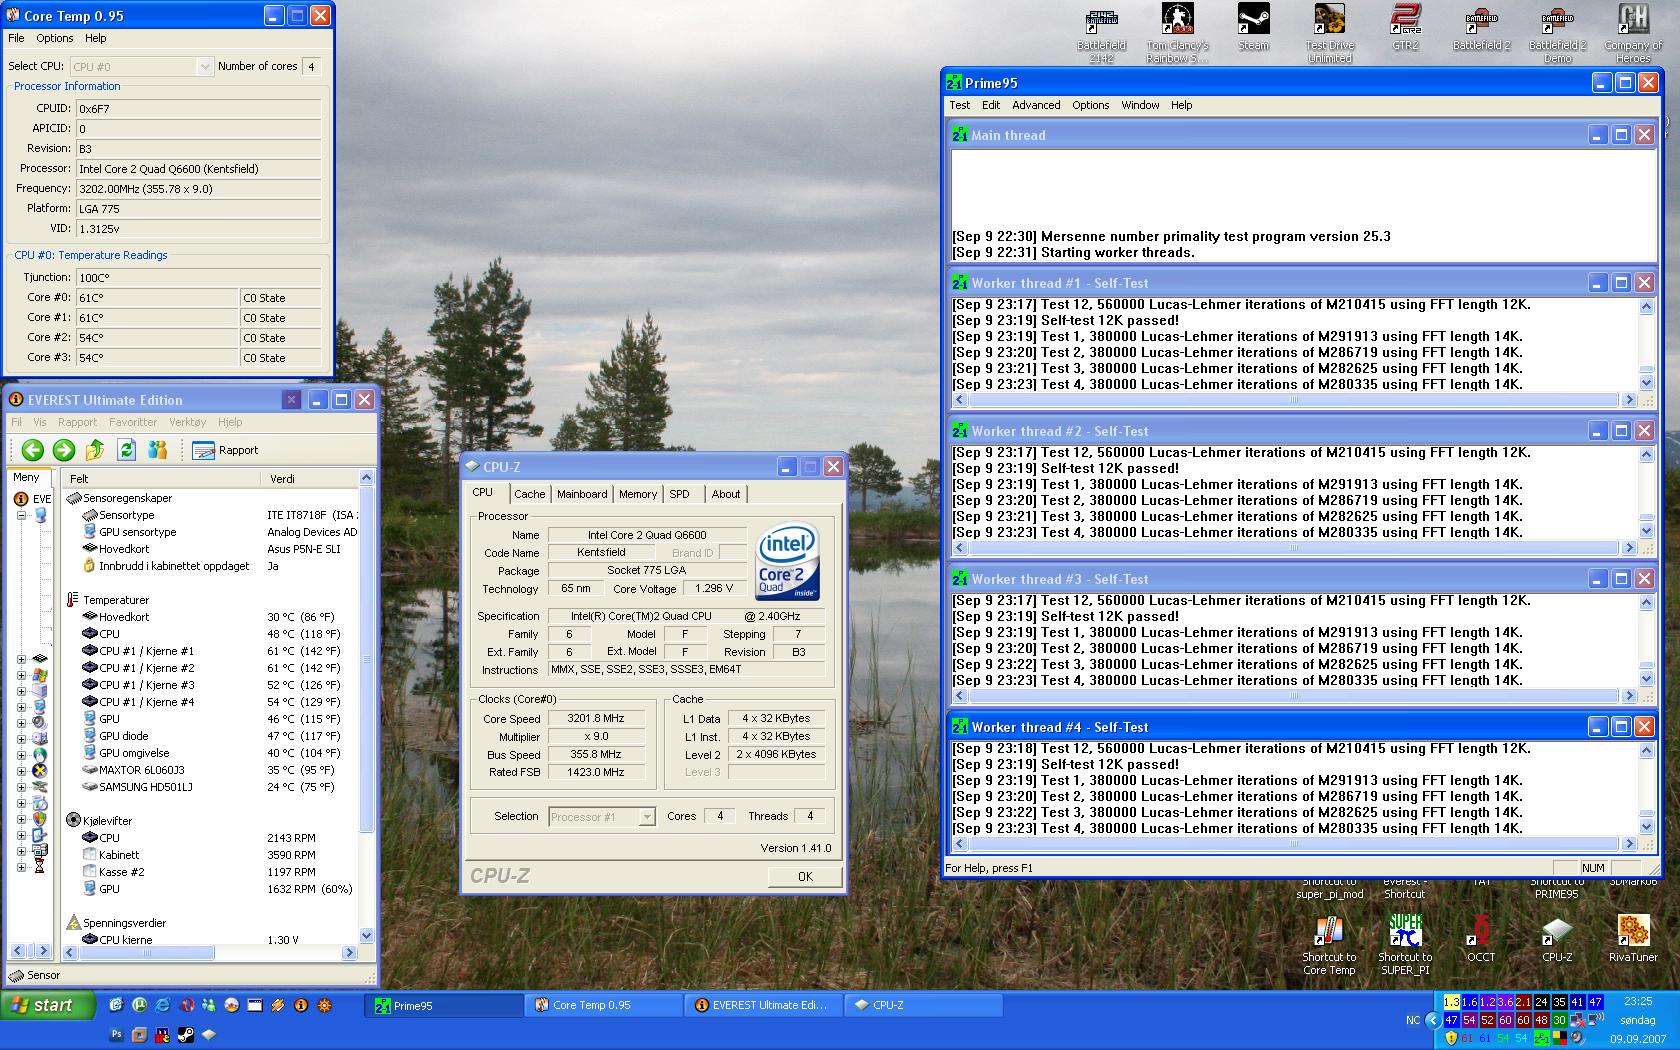
Task: Select the Meny tab in EVEREST sidebar
Action: (x=26, y=477)
